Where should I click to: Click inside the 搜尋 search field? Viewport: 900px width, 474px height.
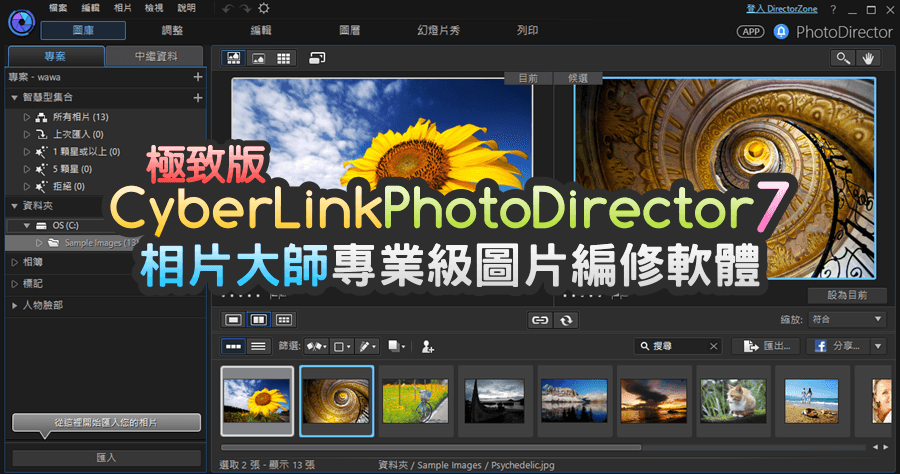click(x=679, y=346)
